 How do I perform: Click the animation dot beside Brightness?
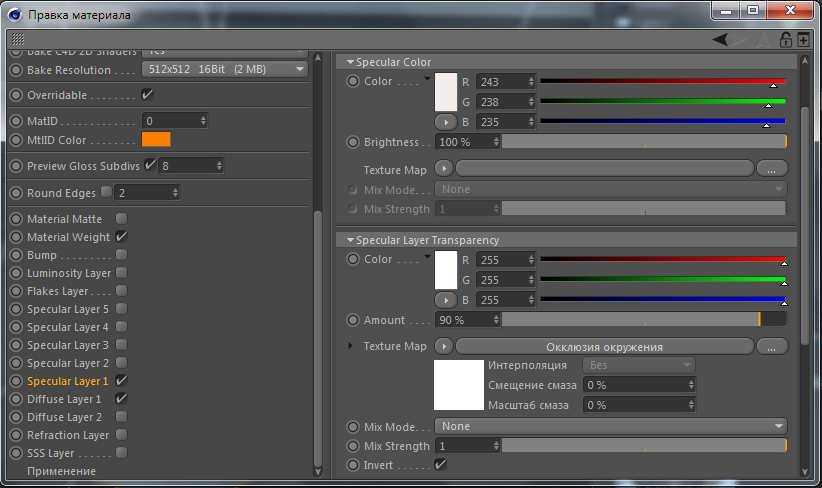coord(353,142)
